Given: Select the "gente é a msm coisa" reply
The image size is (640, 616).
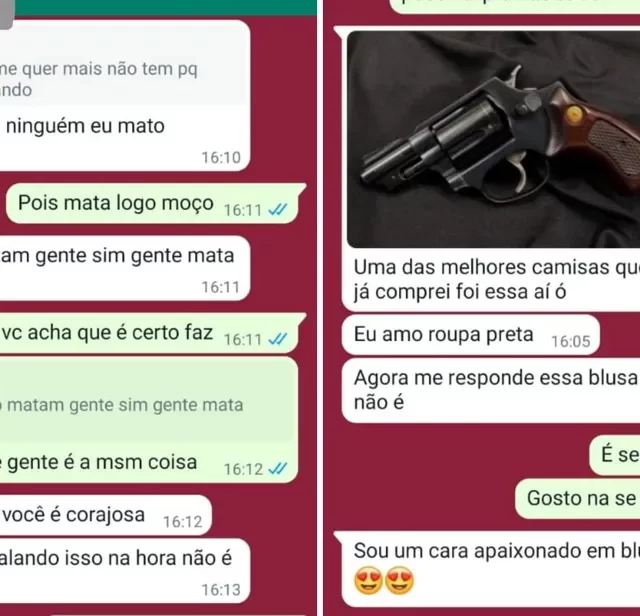Looking at the screenshot, I should [x=149, y=420].
